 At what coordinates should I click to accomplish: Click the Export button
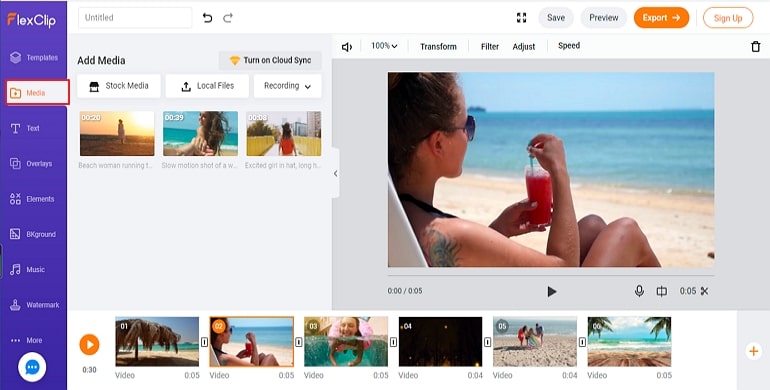pos(661,18)
